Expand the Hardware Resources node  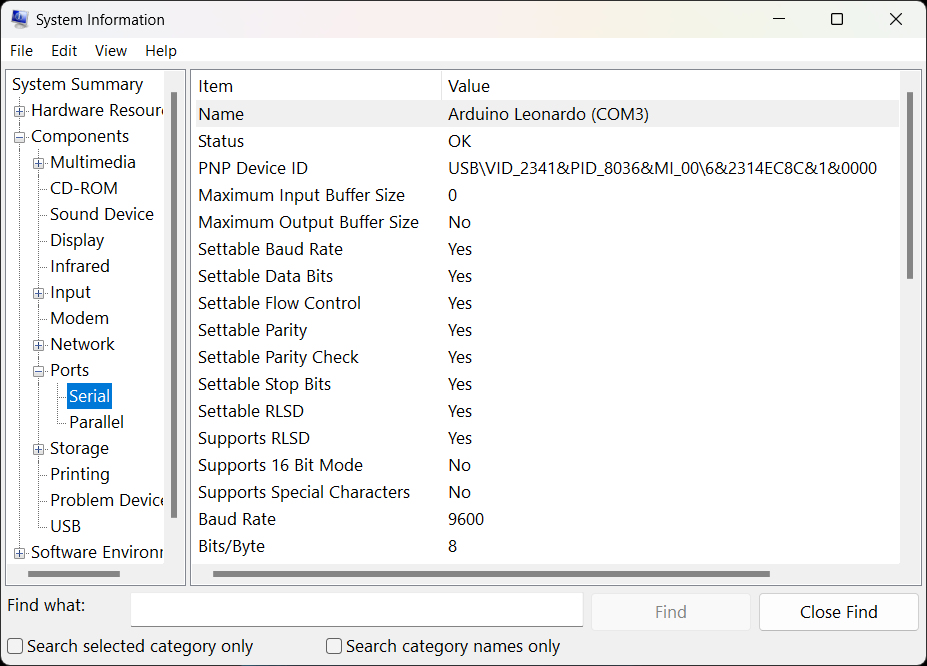tap(20, 111)
